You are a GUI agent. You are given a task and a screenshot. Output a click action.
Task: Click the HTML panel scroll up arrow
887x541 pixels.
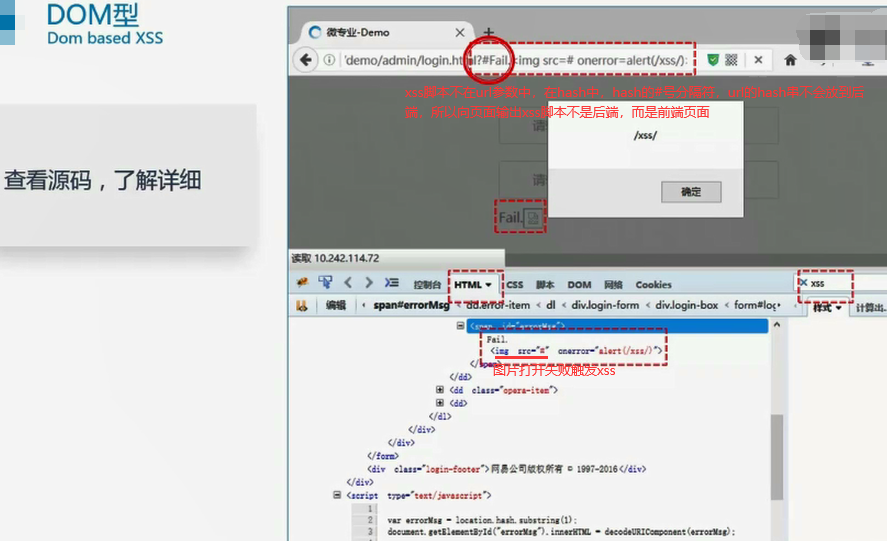tap(777, 325)
